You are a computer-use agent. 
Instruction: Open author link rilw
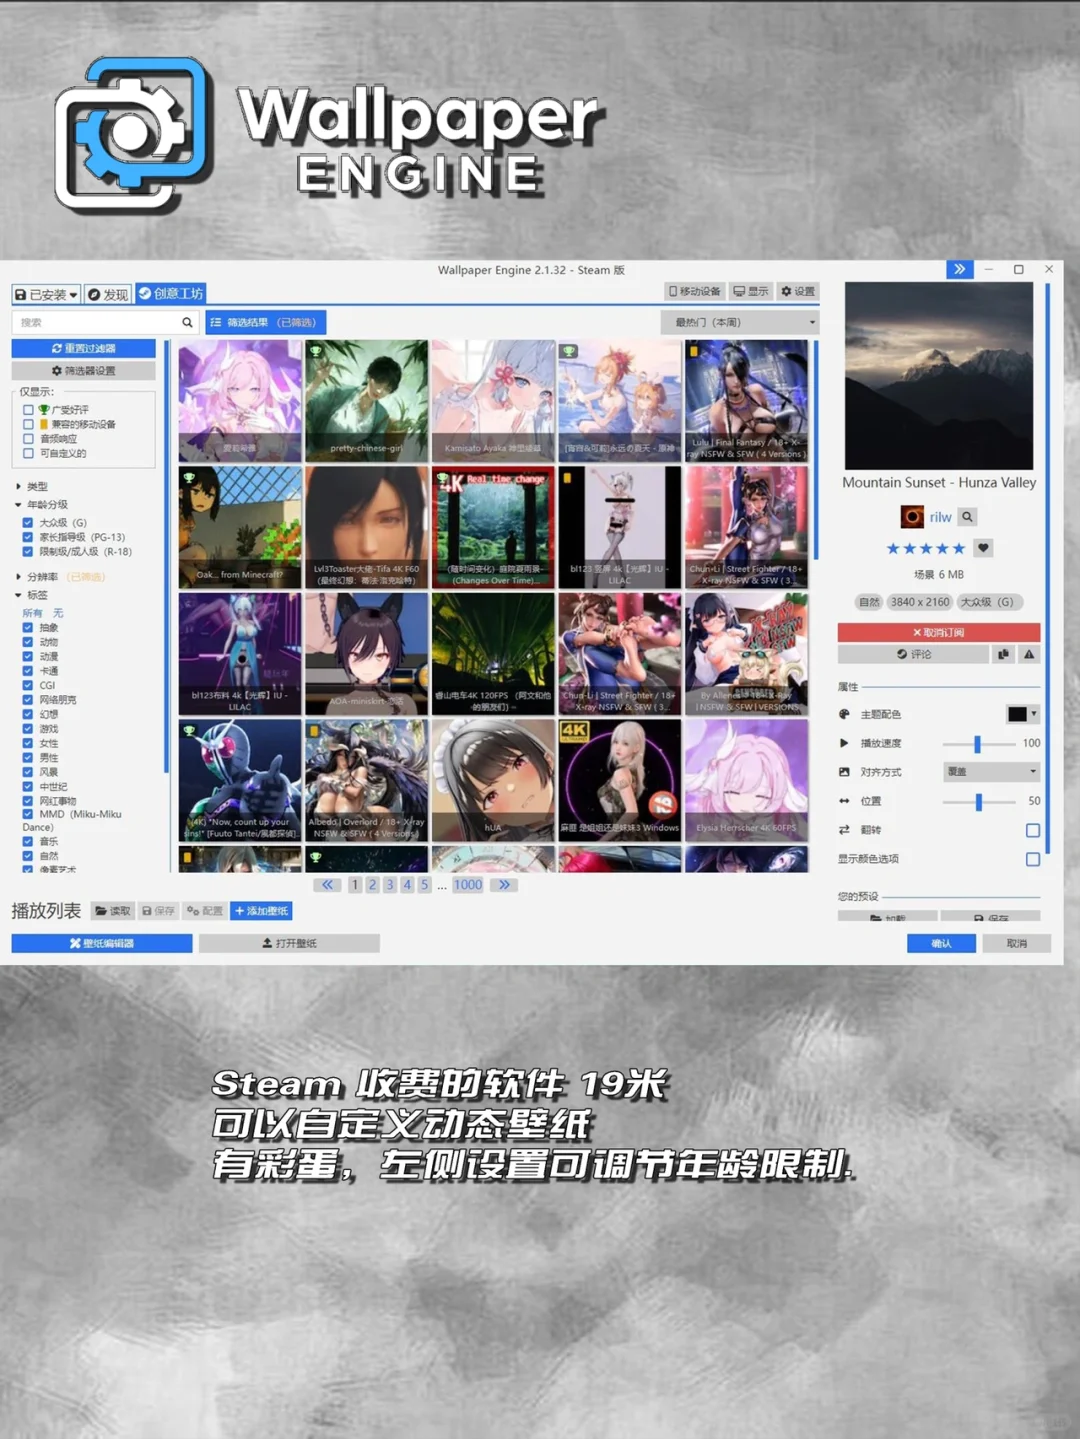940,517
